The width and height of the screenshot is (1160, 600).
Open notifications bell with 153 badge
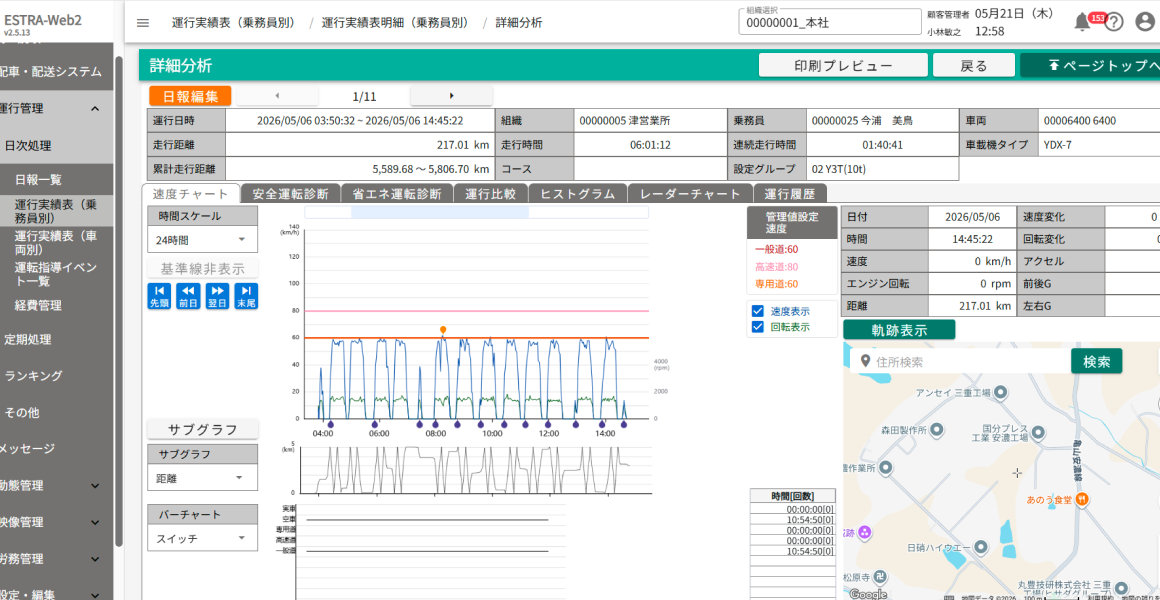(1082, 23)
